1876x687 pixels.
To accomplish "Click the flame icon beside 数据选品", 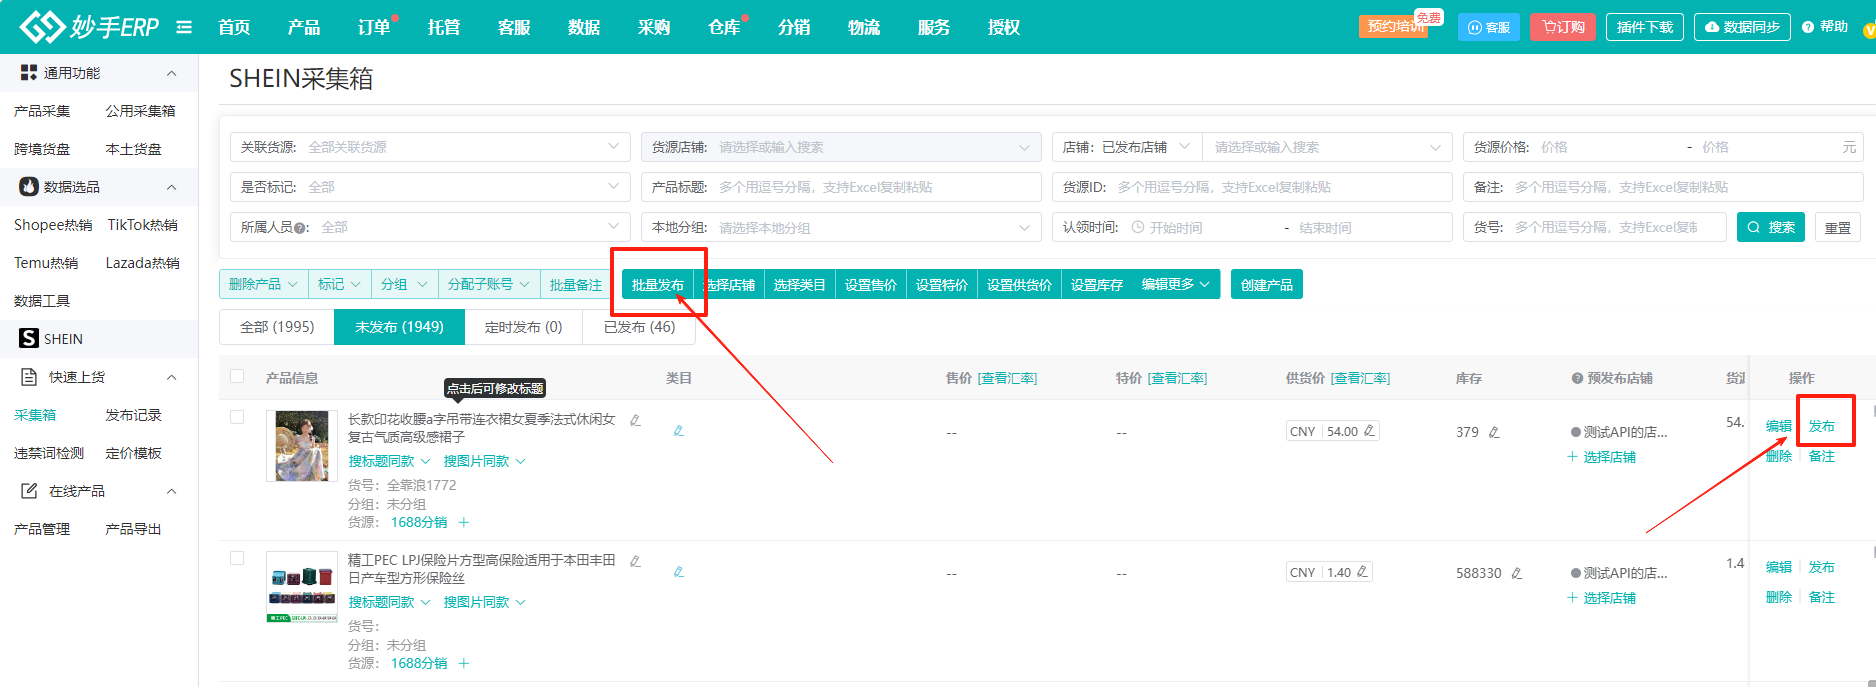I will (x=29, y=187).
